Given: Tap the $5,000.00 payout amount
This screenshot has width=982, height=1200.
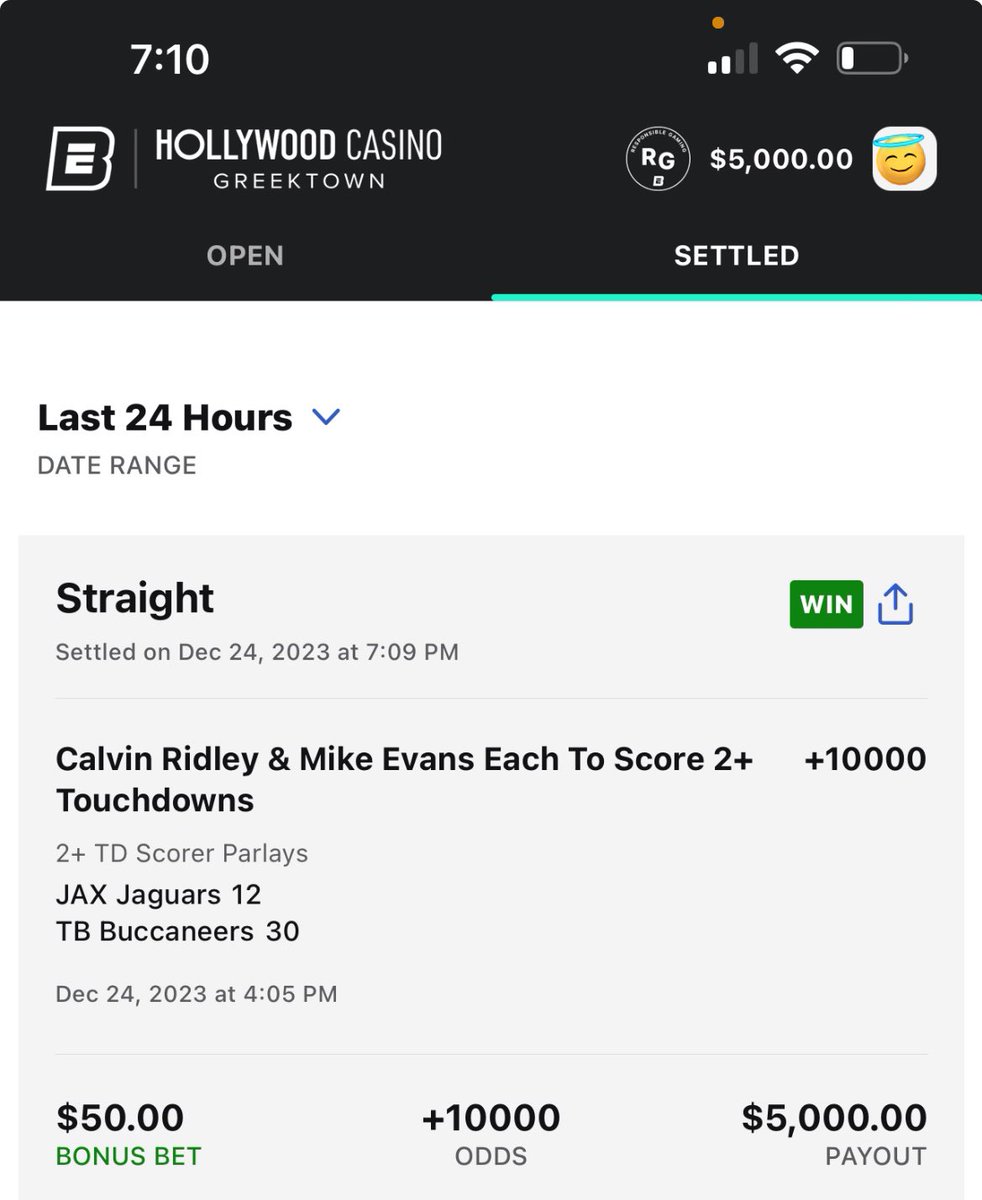Looking at the screenshot, I should pyautogui.click(x=834, y=1118).
